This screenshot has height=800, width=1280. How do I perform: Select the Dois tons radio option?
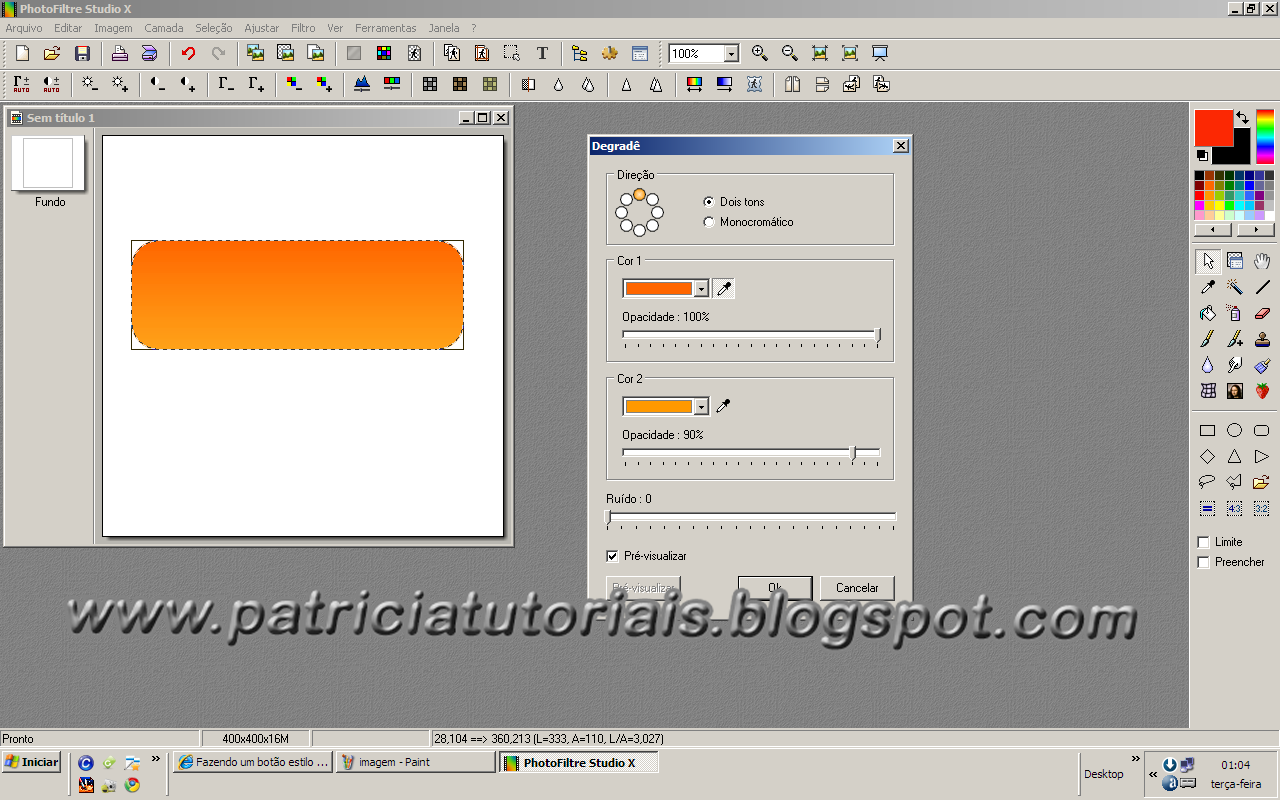[709, 202]
